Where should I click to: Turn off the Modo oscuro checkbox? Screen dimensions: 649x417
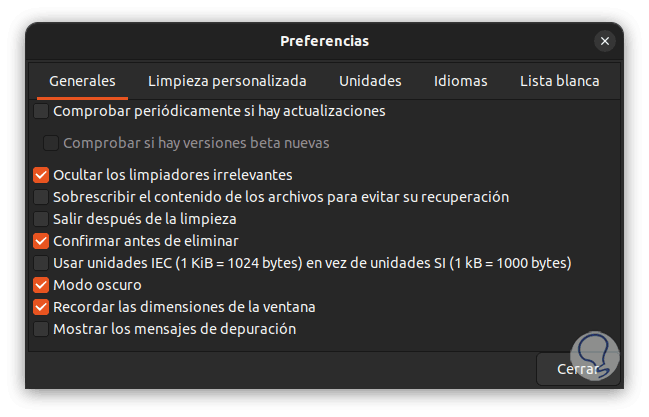coord(41,285)
